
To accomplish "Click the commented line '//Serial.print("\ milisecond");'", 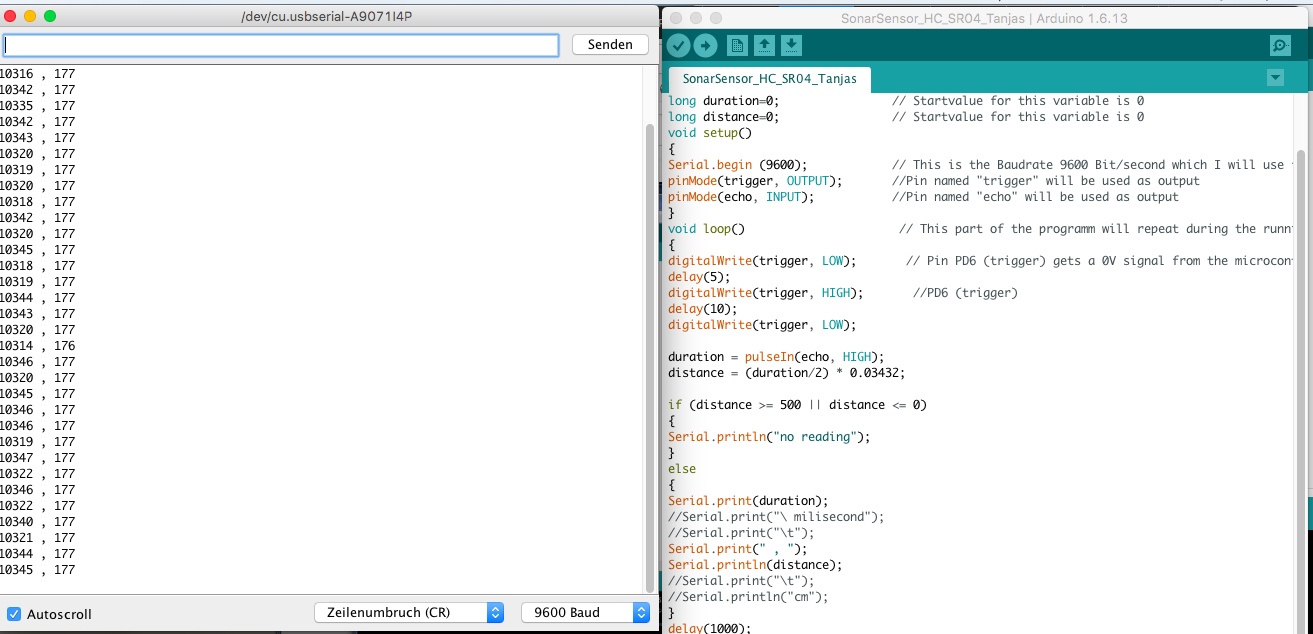I will (x=776, y=517).
